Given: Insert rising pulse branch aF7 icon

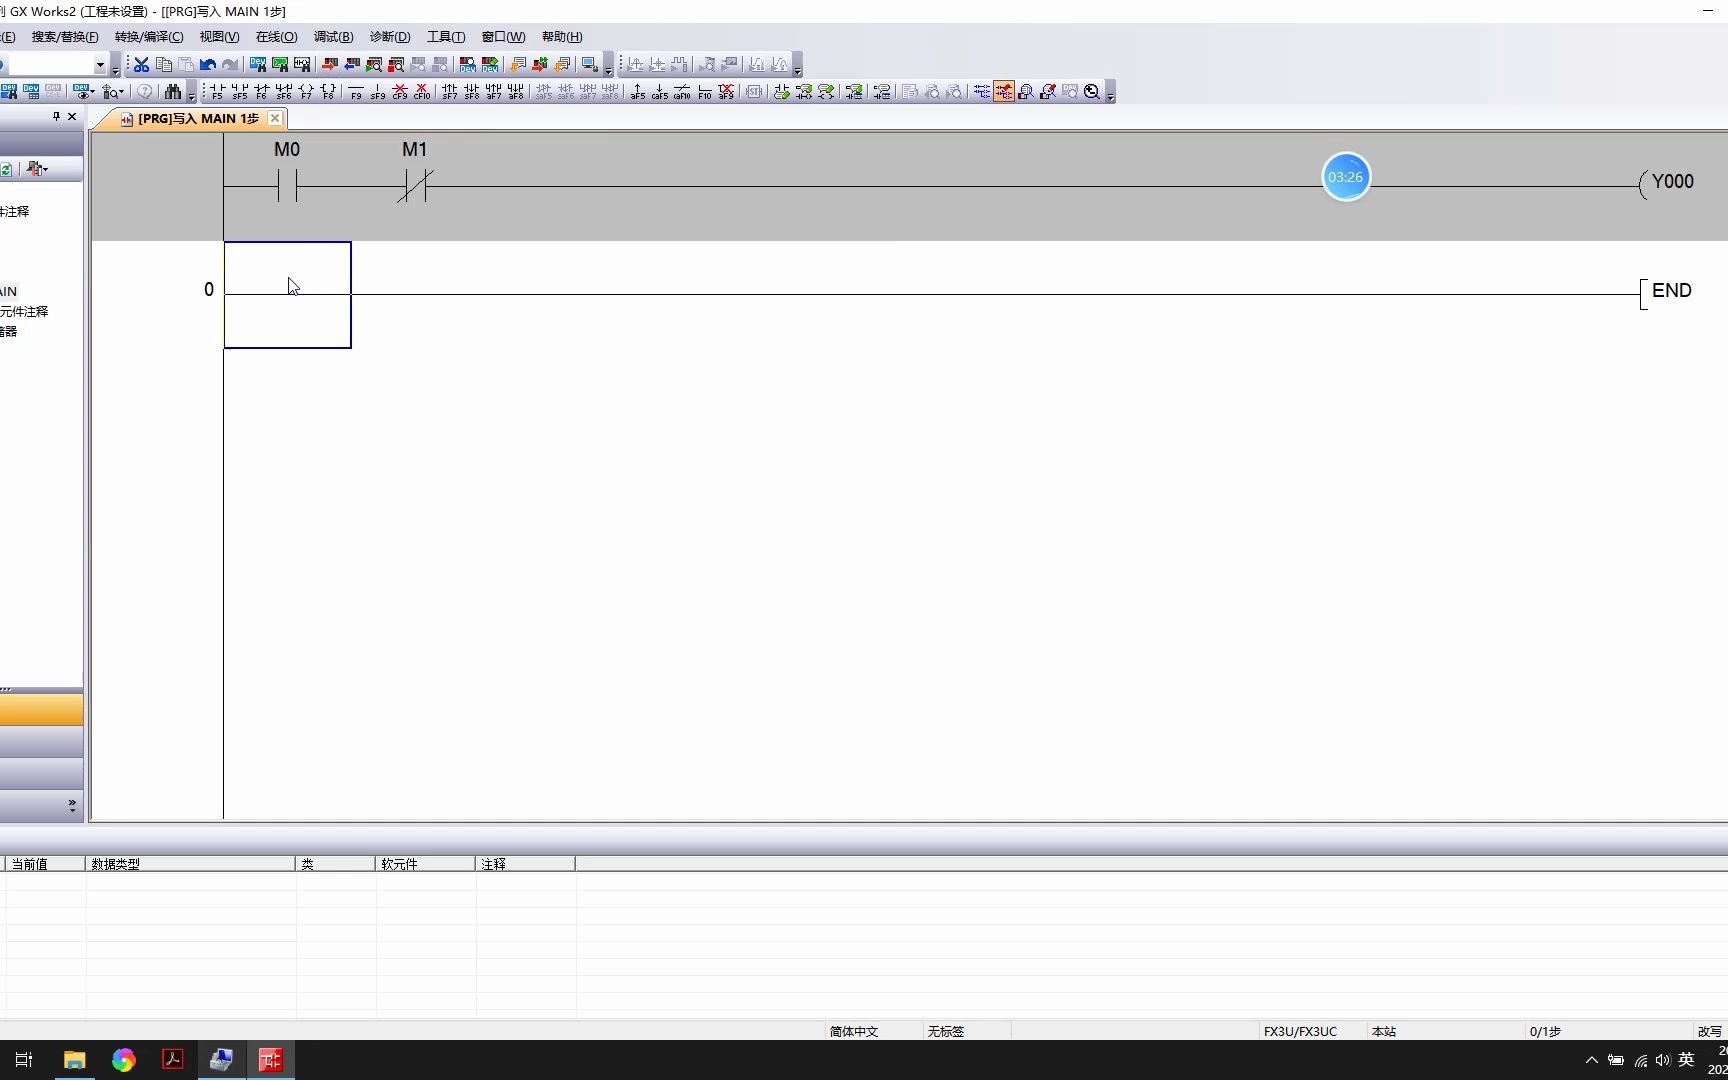Looking at the screenshot, I should click(494, 92).
